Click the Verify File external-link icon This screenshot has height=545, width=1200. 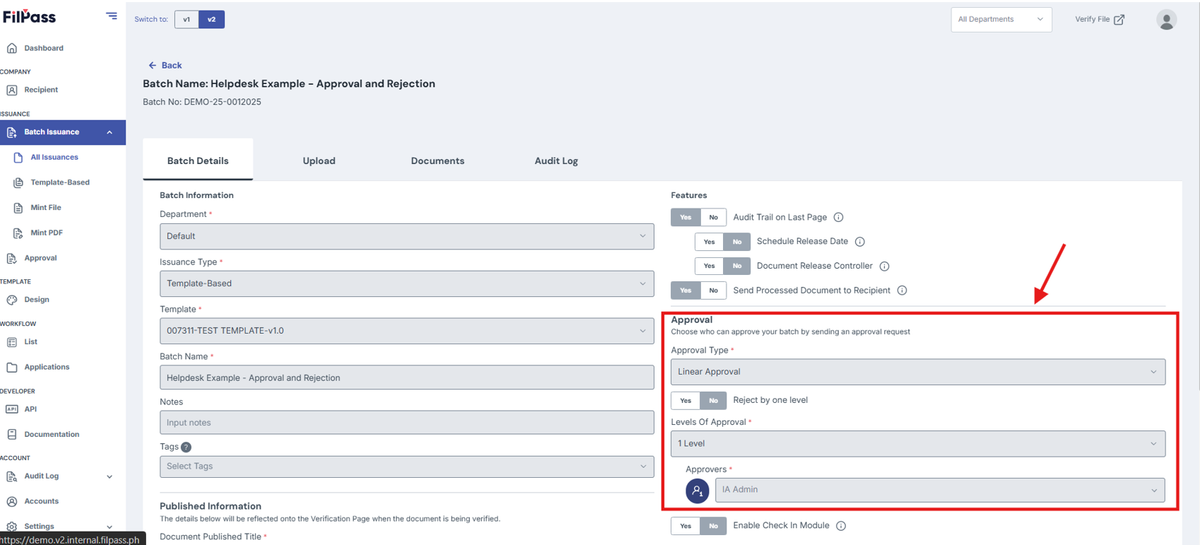1119,19
